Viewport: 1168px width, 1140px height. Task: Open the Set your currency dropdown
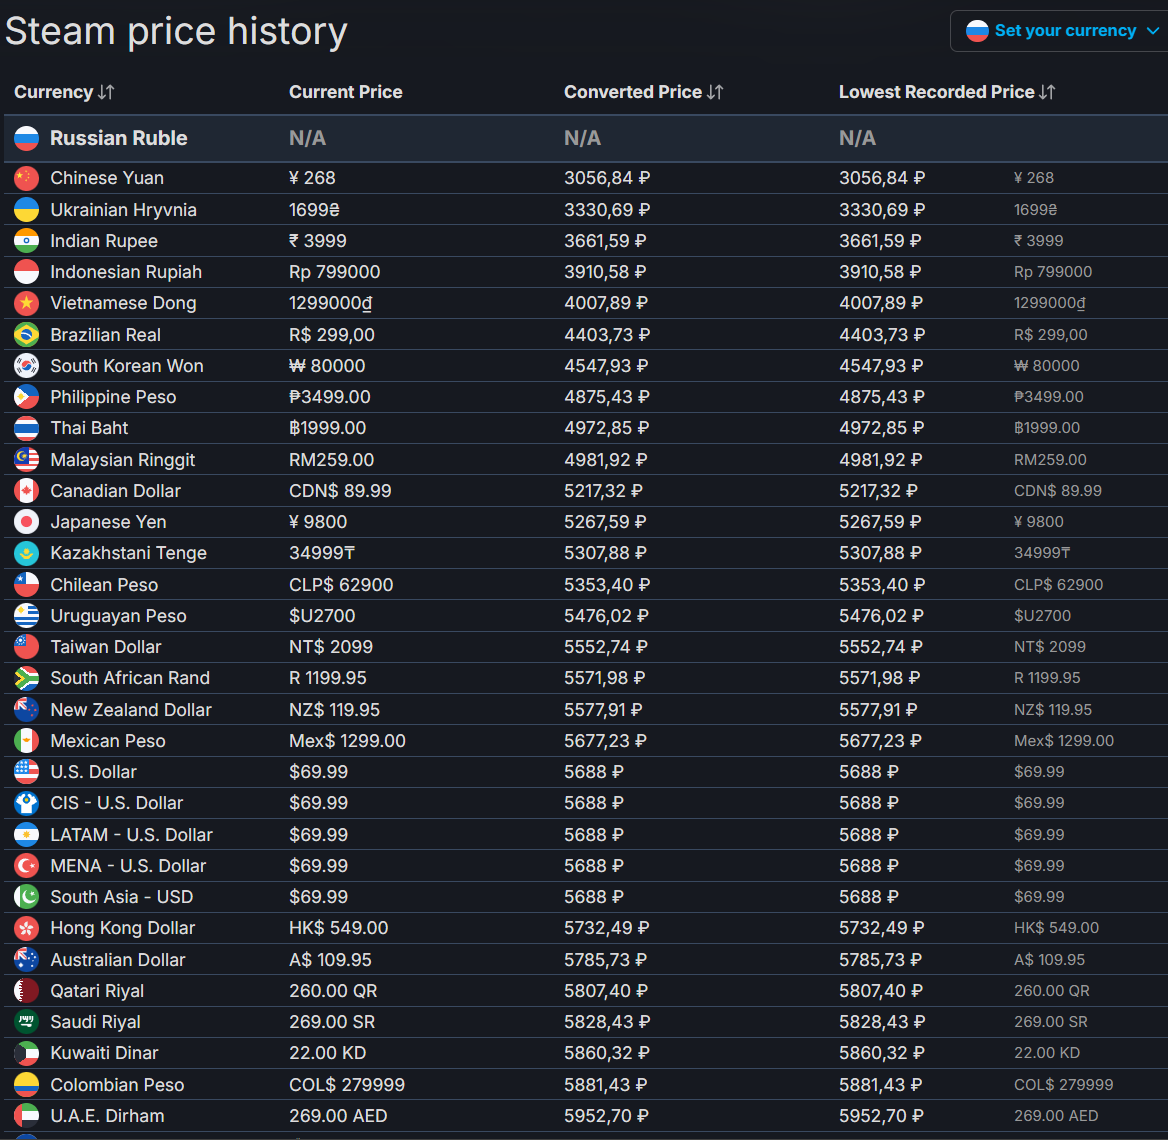click(x=1062, y=31)
